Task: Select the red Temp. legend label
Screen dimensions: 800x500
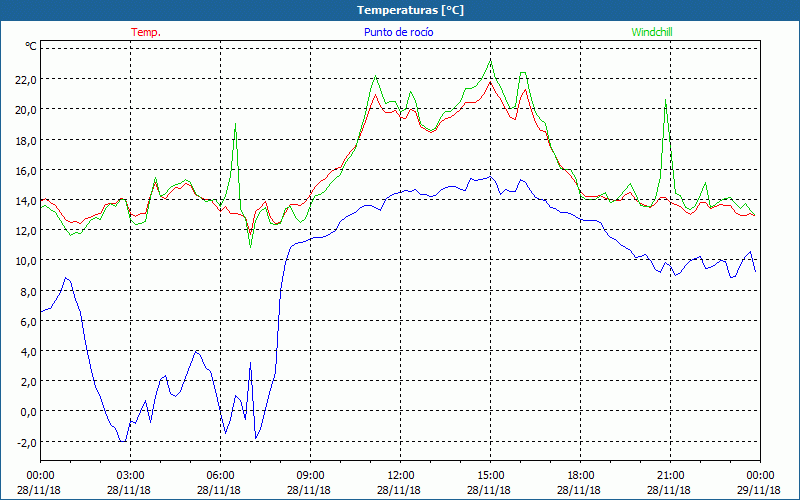Action: [146, 32]
